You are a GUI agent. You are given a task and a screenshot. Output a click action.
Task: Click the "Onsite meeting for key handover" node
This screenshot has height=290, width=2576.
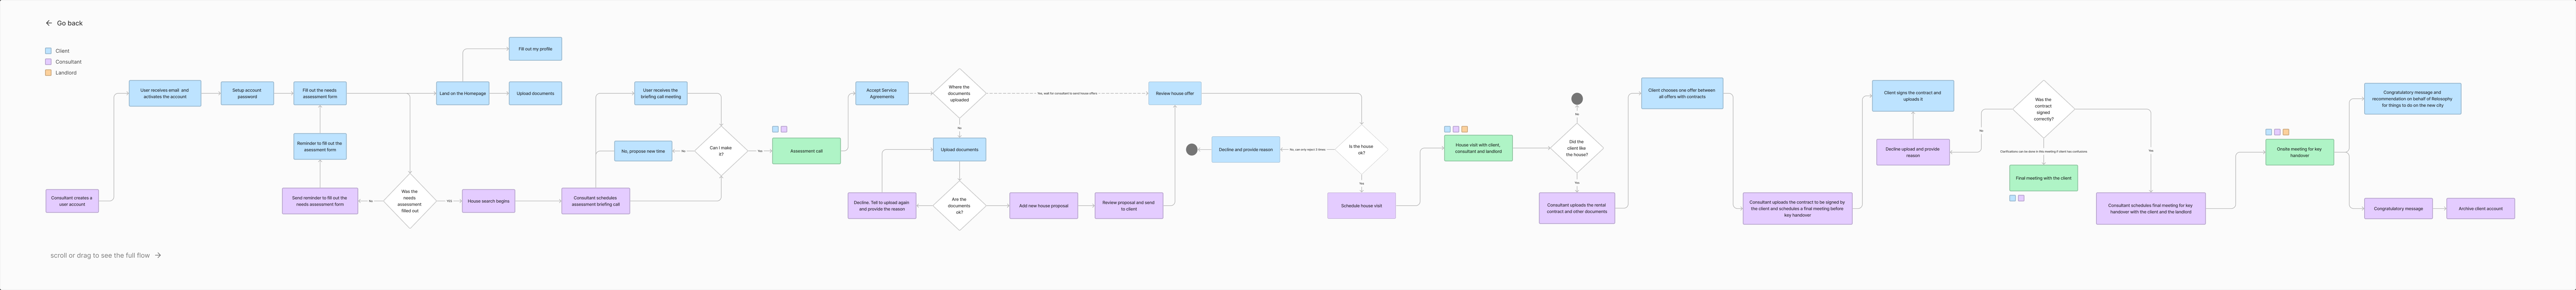pyautogui.click(x=2300, y=152)
